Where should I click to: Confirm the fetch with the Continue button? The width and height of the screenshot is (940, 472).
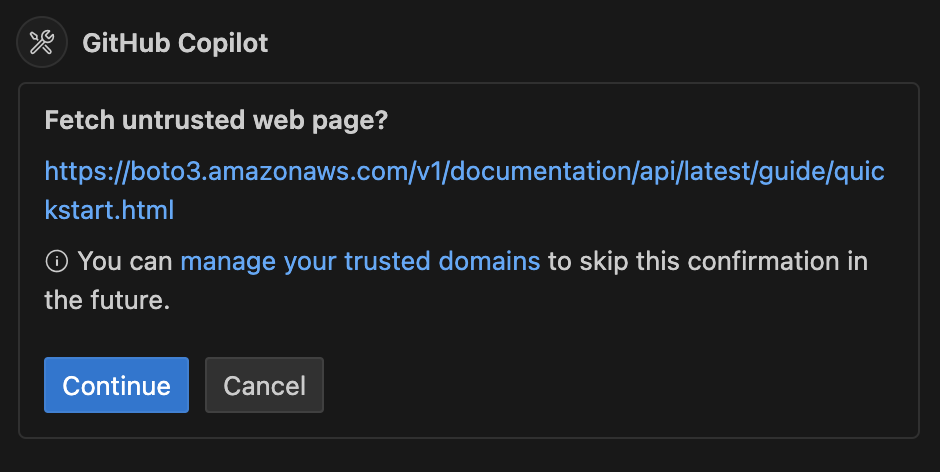(x=116, y=385)
